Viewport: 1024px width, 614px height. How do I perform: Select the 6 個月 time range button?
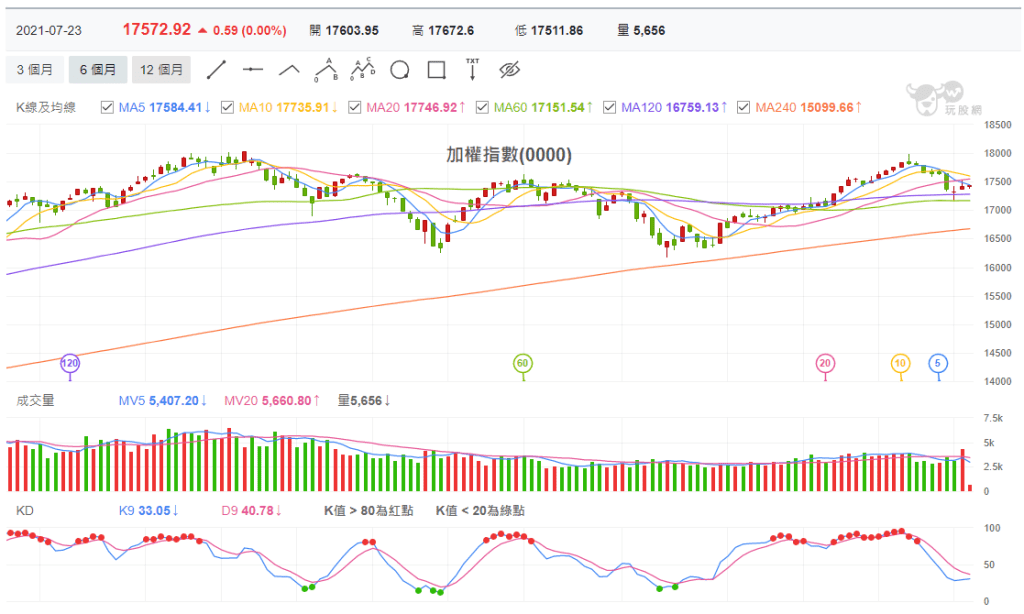(x=97, y=70)
